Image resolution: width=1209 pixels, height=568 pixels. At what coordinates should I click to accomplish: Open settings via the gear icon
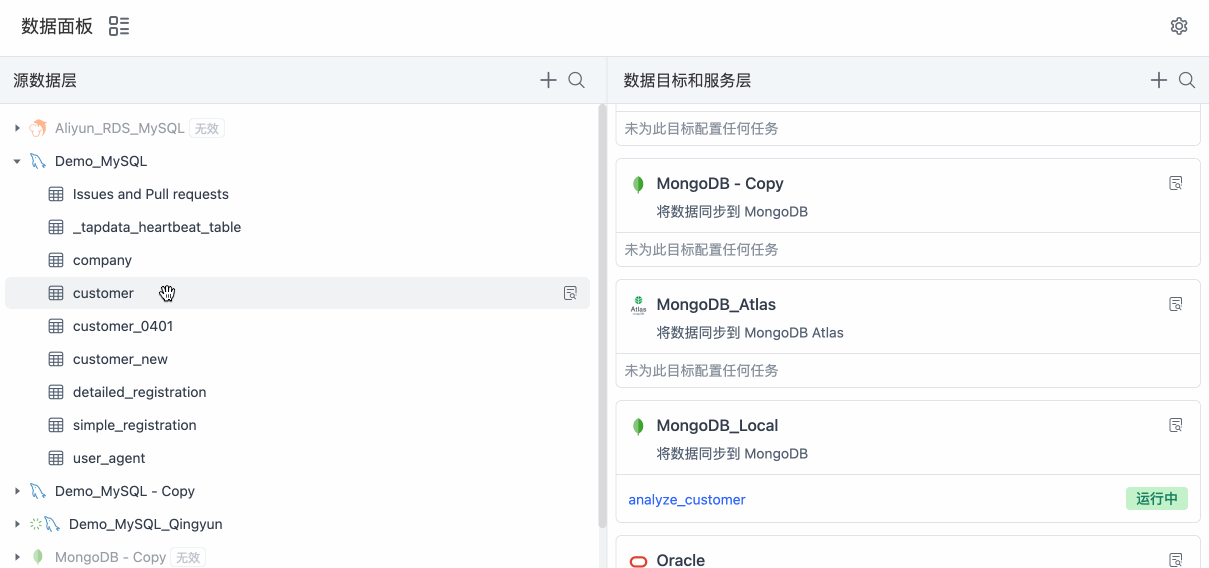click(1179, 27)
